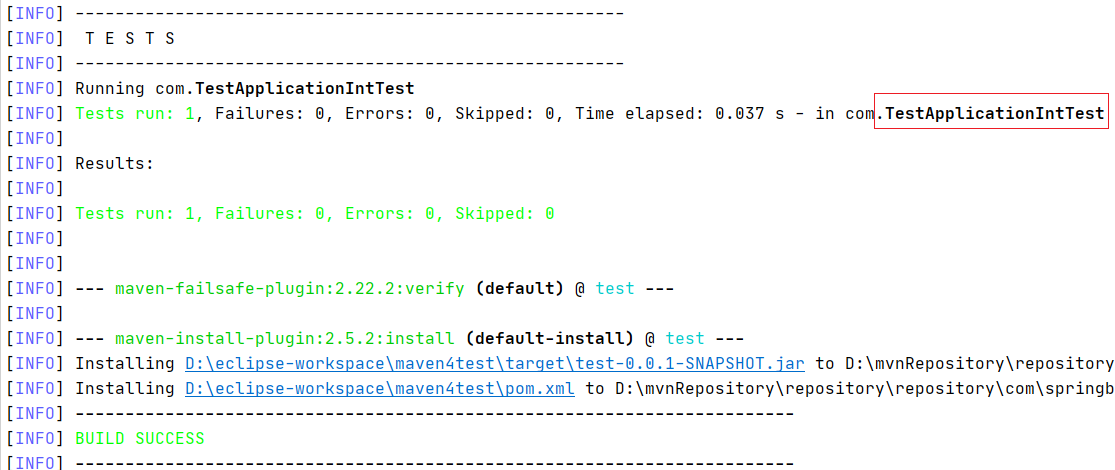Open the test-0.0.1-SNAPSHOT.jar file link
Image resolution: width=1115 pixels, height=470 pixels.
495,364
